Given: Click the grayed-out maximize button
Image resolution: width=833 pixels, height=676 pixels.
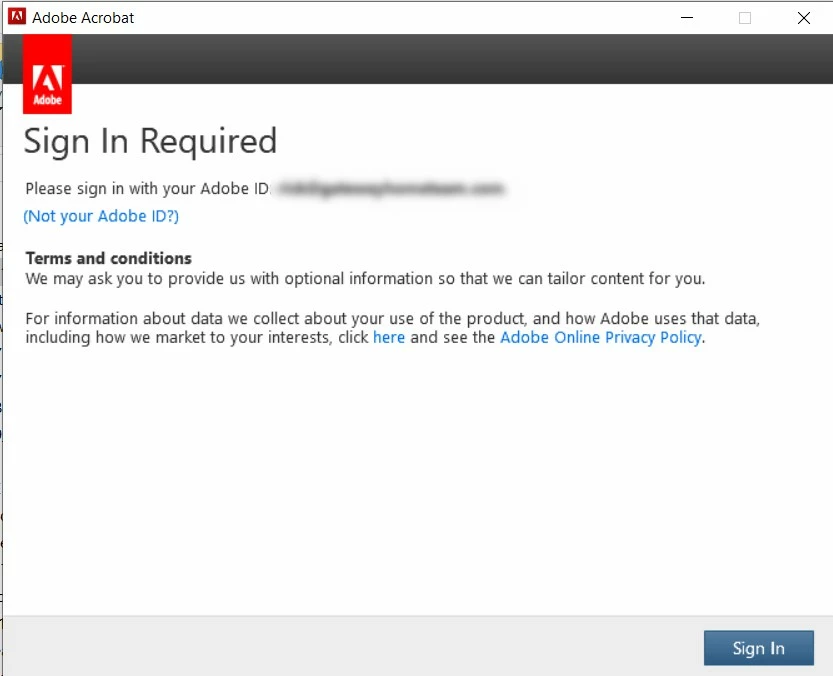Looking at the screenshot, I should point(745,18).
